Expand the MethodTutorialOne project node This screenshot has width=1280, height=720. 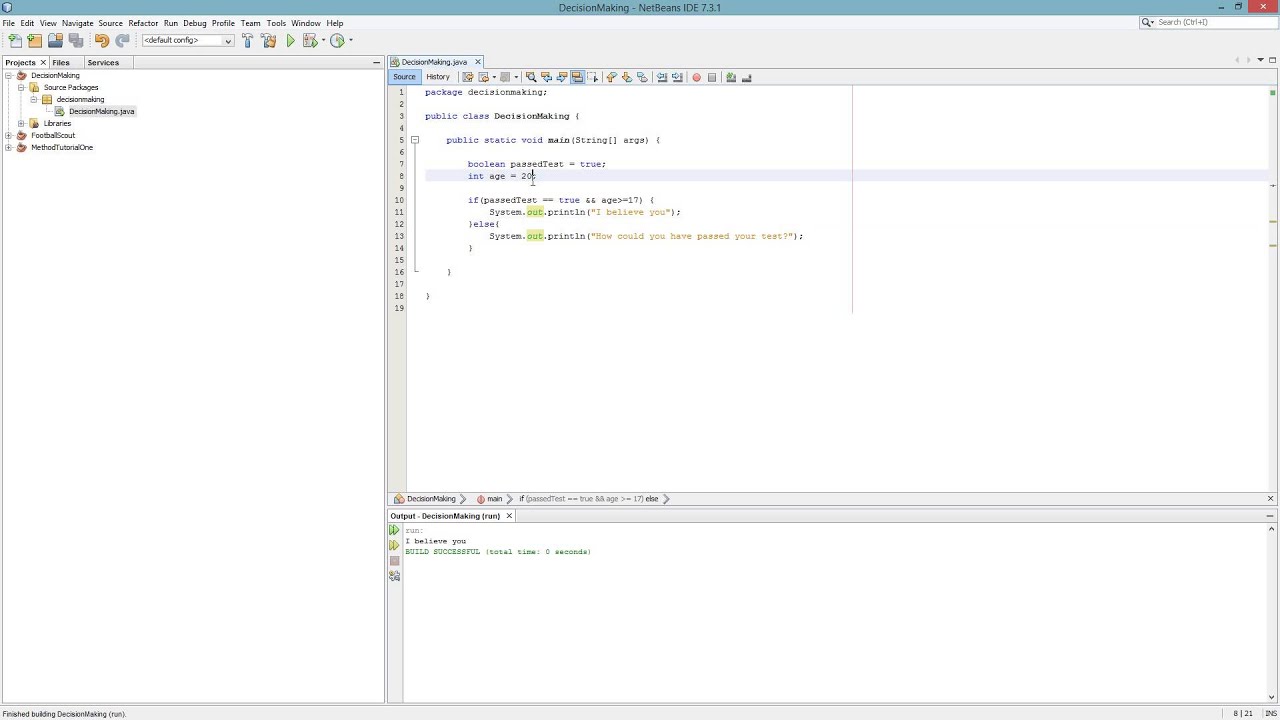pyautogui.click(x=9, y=148)
